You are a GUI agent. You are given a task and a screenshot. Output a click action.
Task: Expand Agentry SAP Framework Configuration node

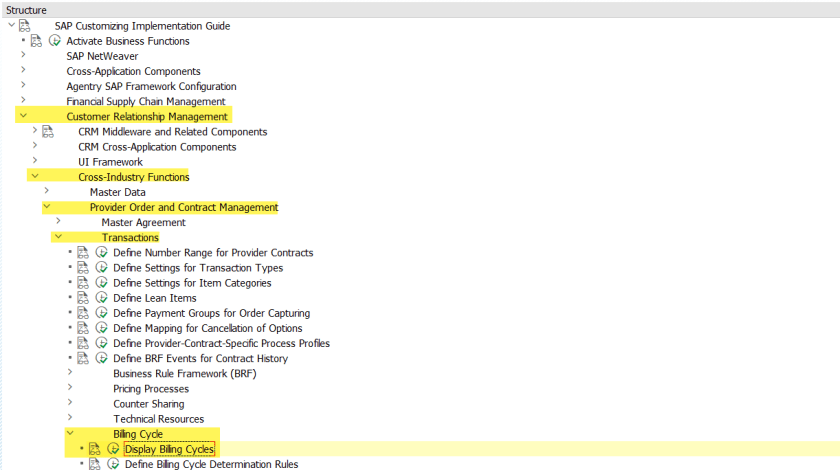pos(23,84)
